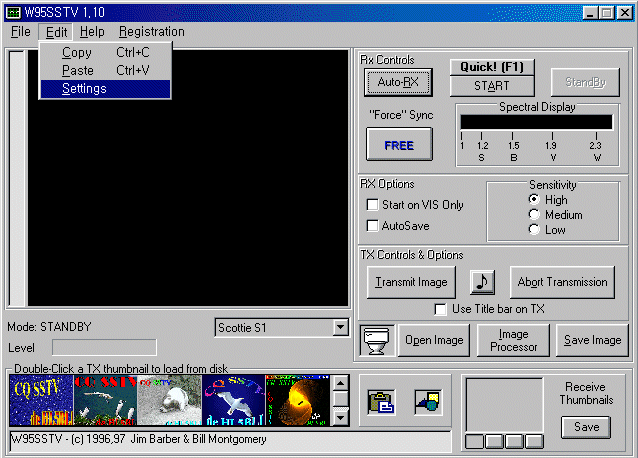638x458 pixels.
Task: Open the Scottie S1 mode dropdown
Action: [340, 327]
